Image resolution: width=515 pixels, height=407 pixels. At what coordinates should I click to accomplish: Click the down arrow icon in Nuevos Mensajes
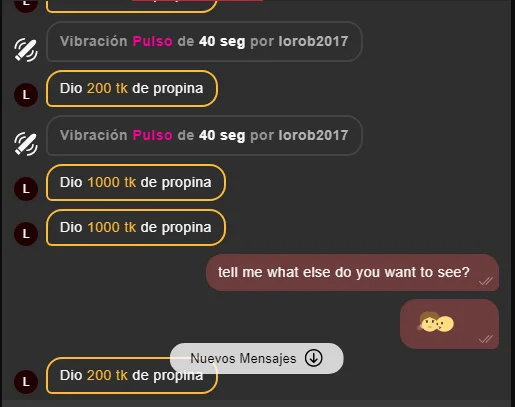click(x=313, y=358)
